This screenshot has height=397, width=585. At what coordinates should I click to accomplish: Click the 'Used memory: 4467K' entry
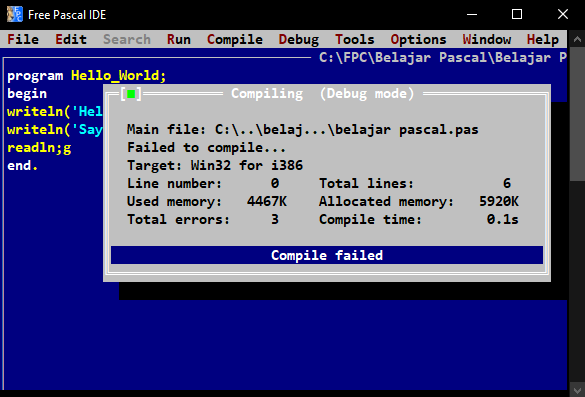(207, 201)
